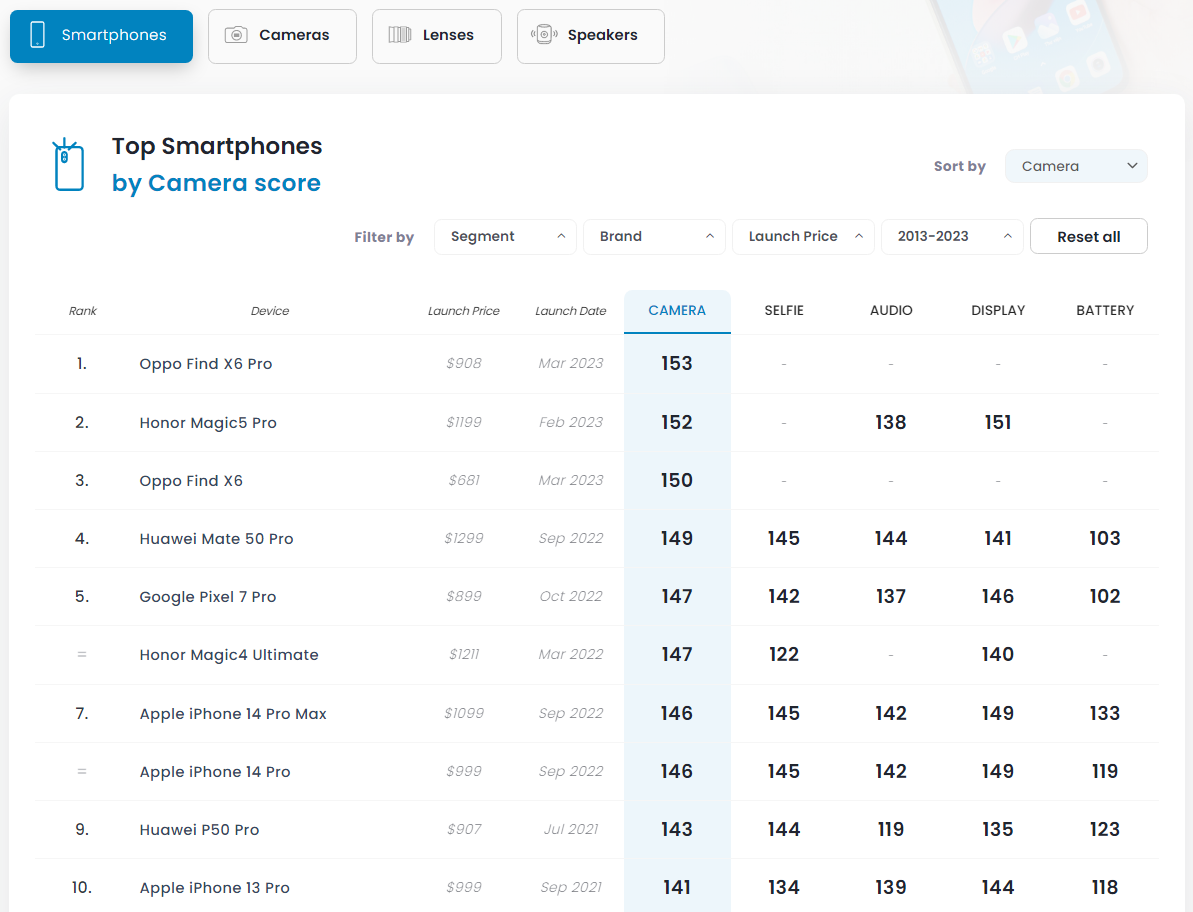Open the Smartphones tab
This screenshot has height=912, width=1193.
click(x=101, y=36)
